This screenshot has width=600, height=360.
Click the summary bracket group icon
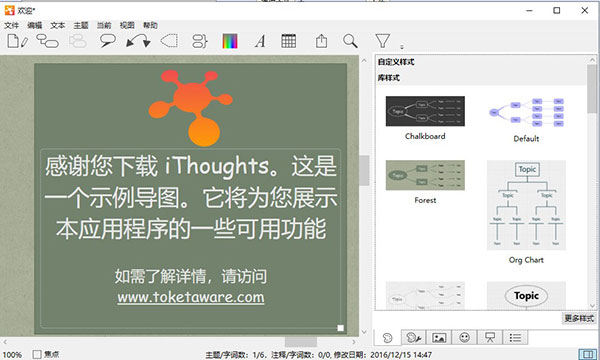199,41
